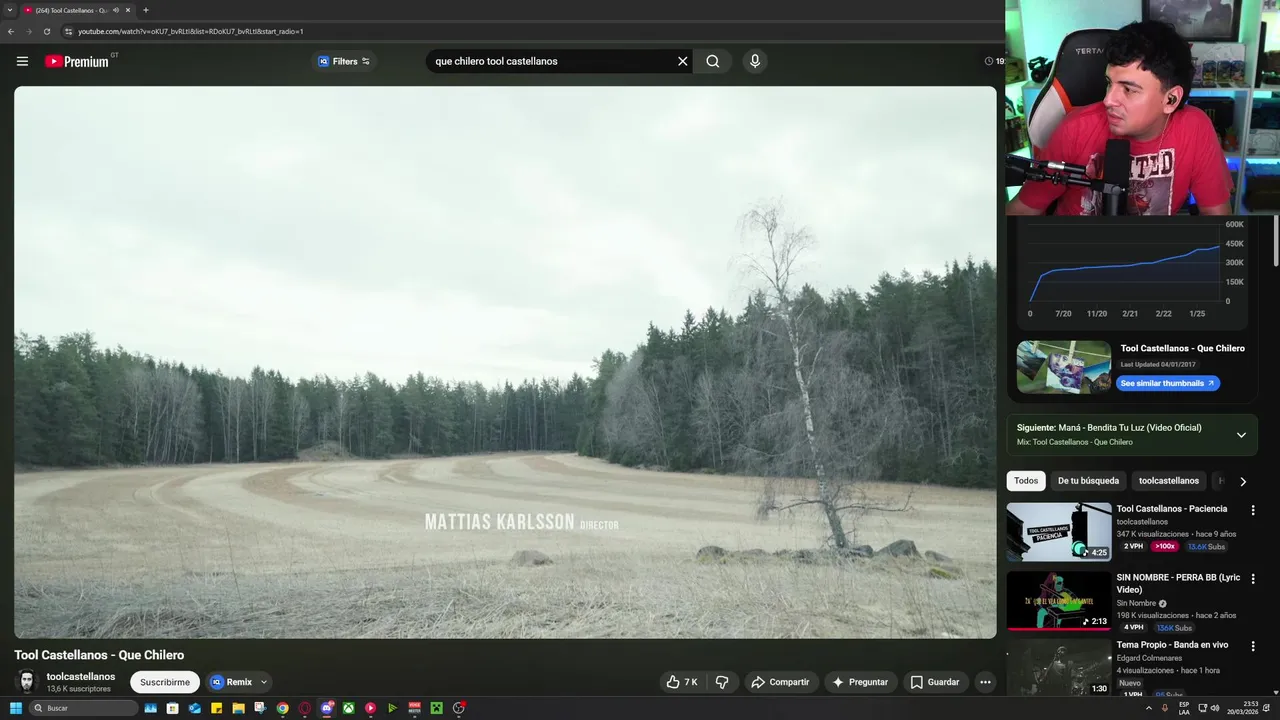Open File Explorer from the taskbar
The image size is (1280, 720).
coord(238,708)
